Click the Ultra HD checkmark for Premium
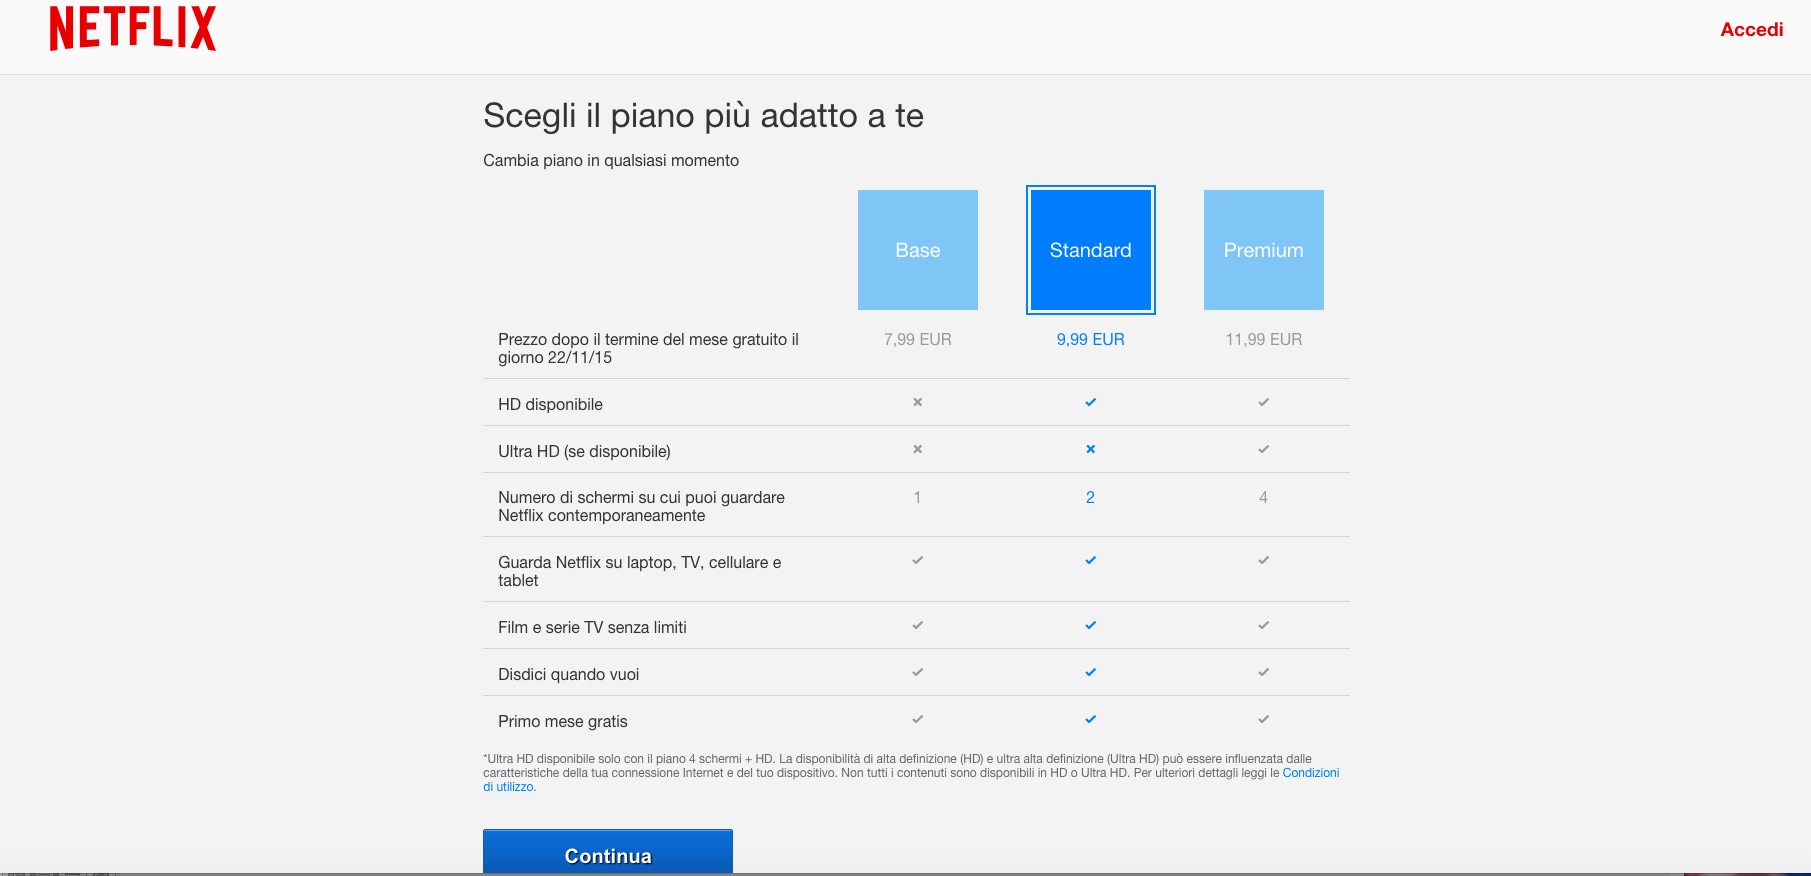 click(1263, 449)
